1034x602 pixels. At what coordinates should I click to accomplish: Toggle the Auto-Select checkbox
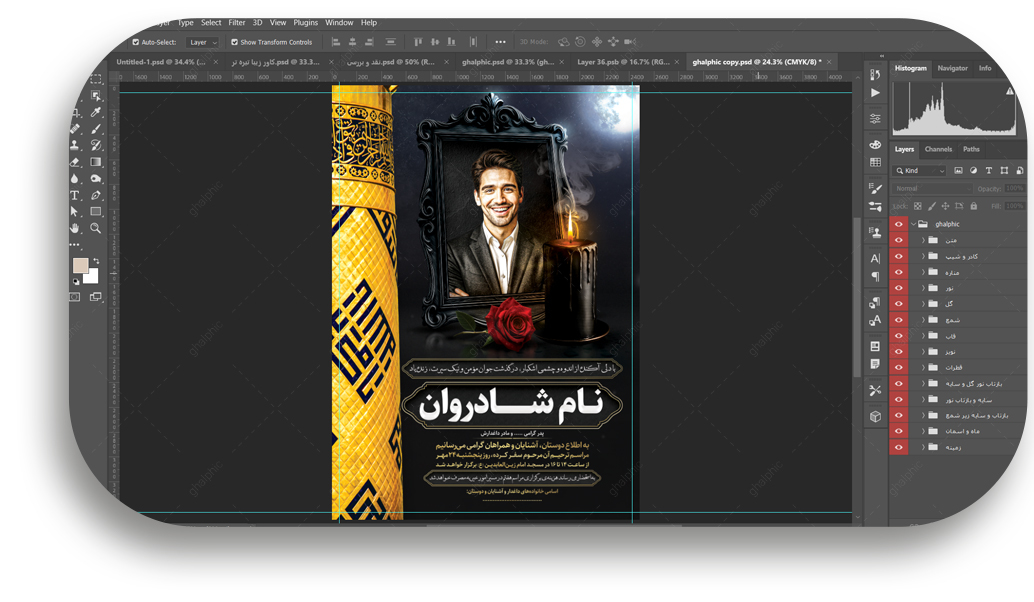point(136,42)
